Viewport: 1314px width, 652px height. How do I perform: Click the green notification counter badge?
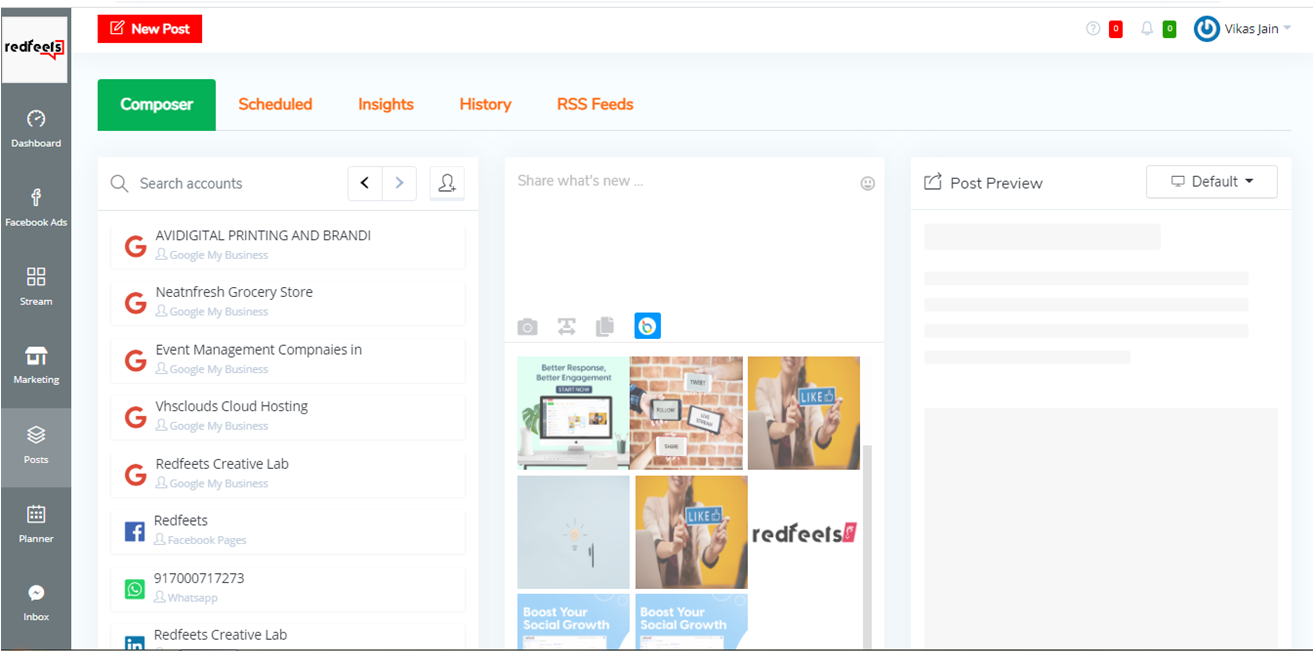[x=1169, y=29]
